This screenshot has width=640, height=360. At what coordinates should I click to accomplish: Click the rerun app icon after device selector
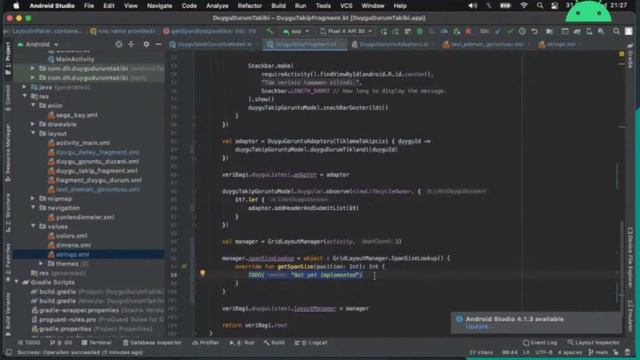pyautogui.click(x=383, y=31)
